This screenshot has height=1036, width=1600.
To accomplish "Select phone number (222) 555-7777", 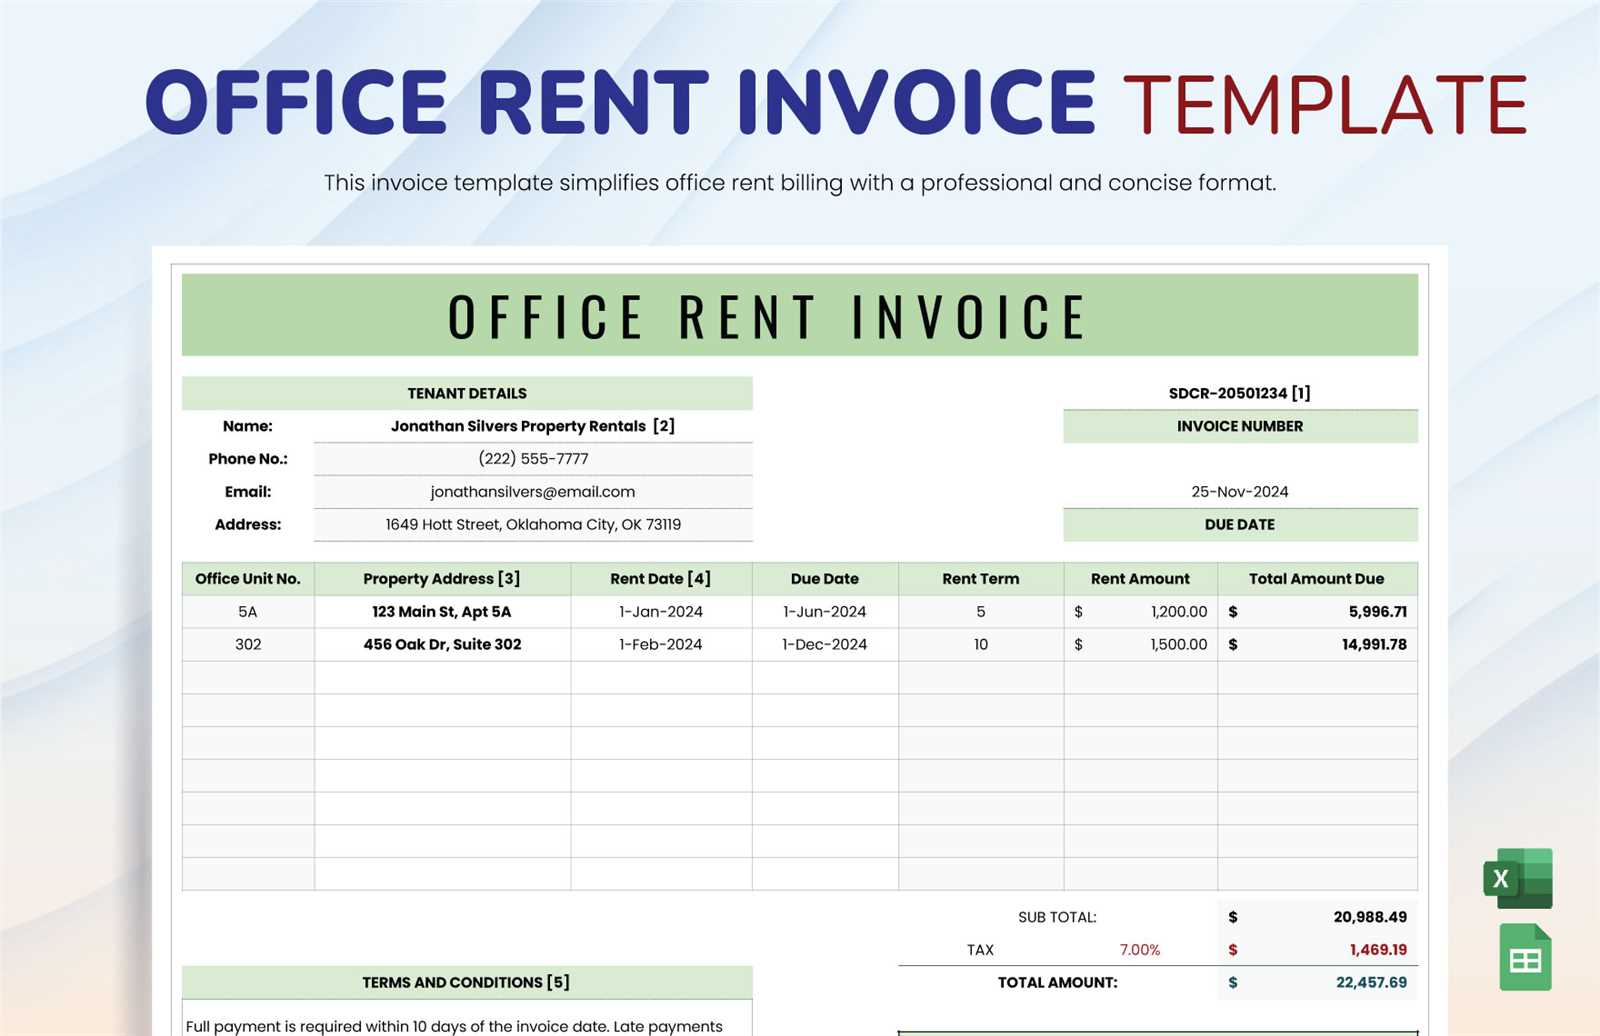I will point(533,459).
